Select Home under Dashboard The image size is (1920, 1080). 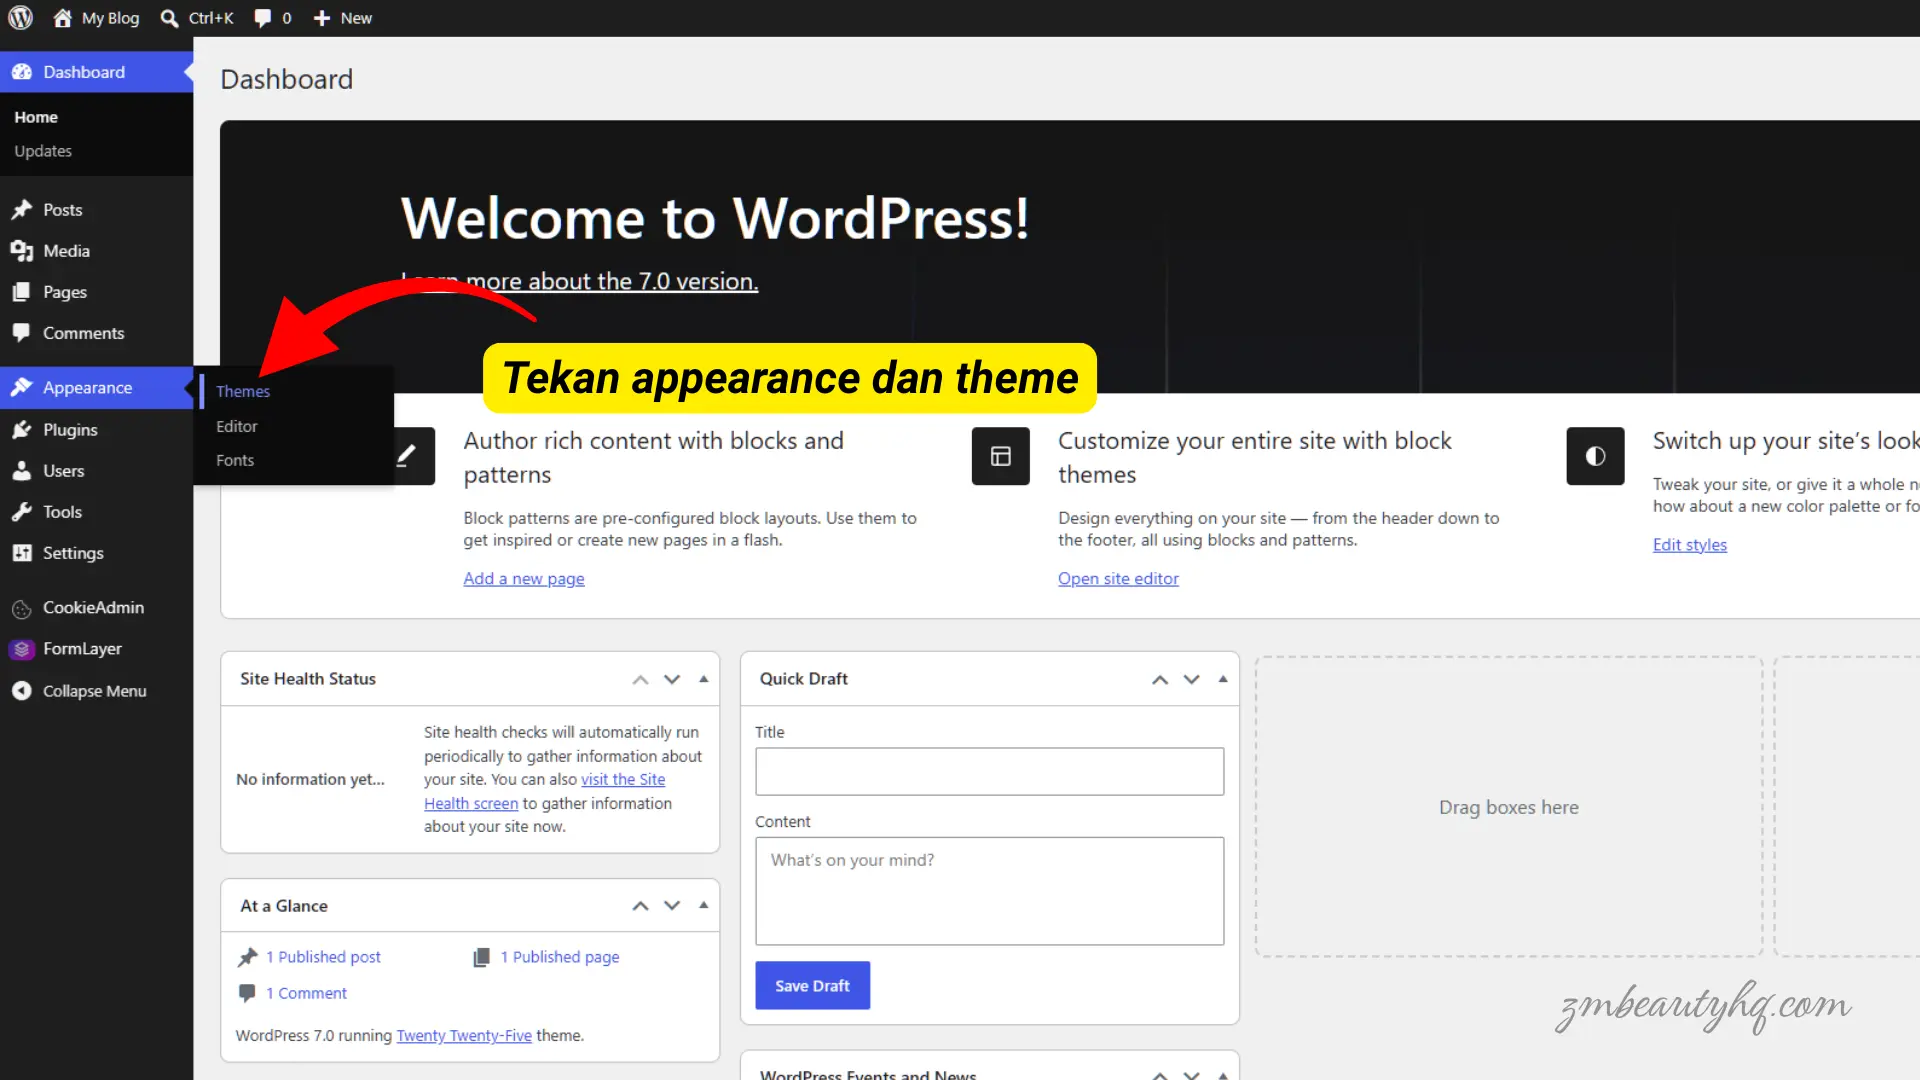[36, 117]
